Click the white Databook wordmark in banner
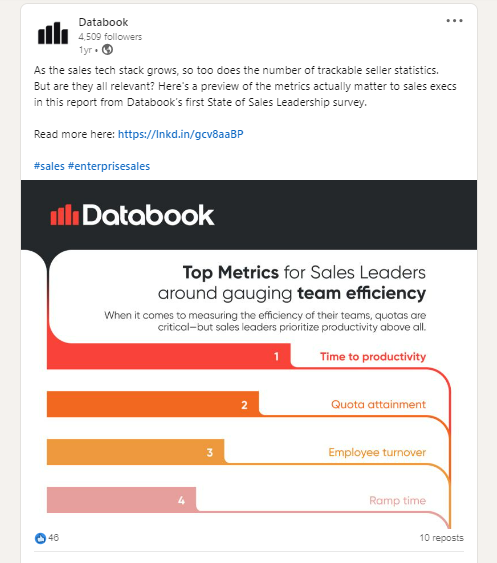Image resolution: width=497 pixels, height=563 pixels. tap(148, 215)
